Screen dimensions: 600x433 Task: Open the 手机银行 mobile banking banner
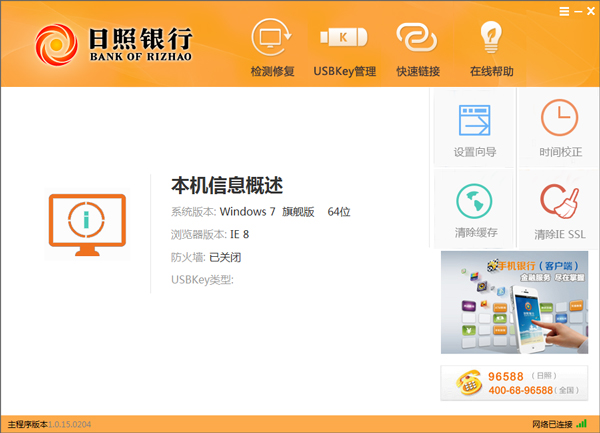[514, 302]
